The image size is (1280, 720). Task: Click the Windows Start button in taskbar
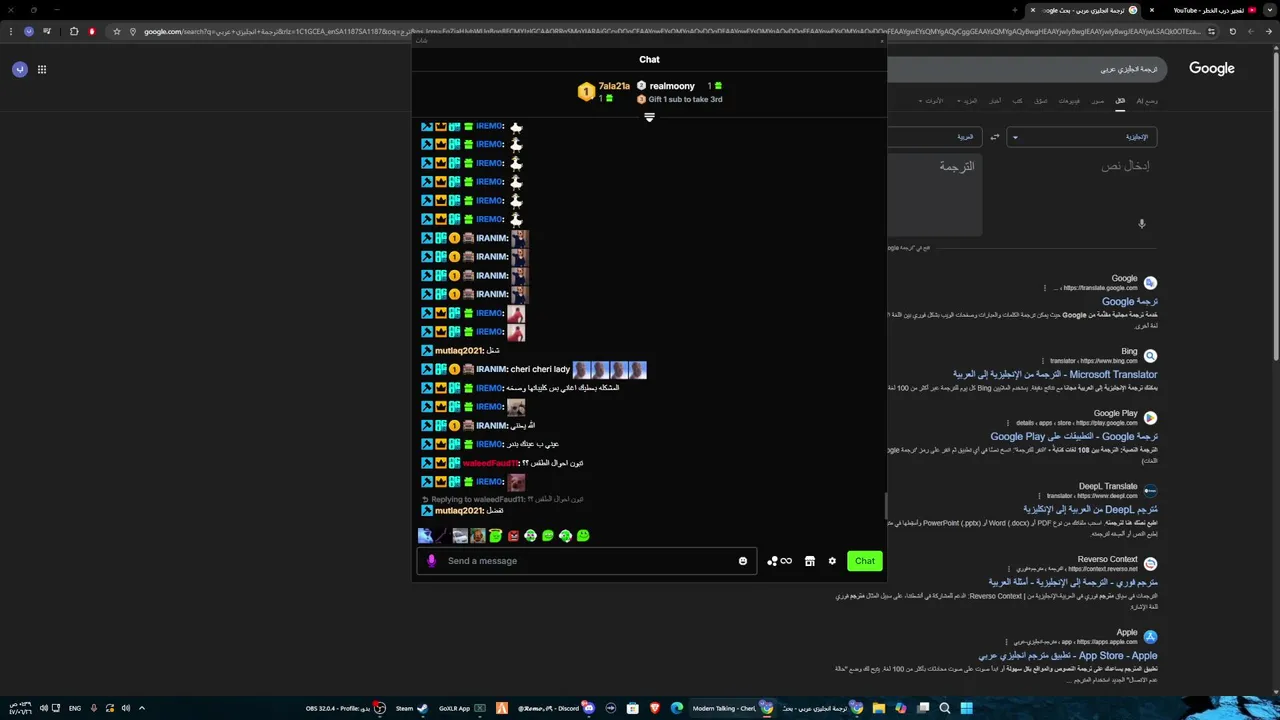click(966, 708)
